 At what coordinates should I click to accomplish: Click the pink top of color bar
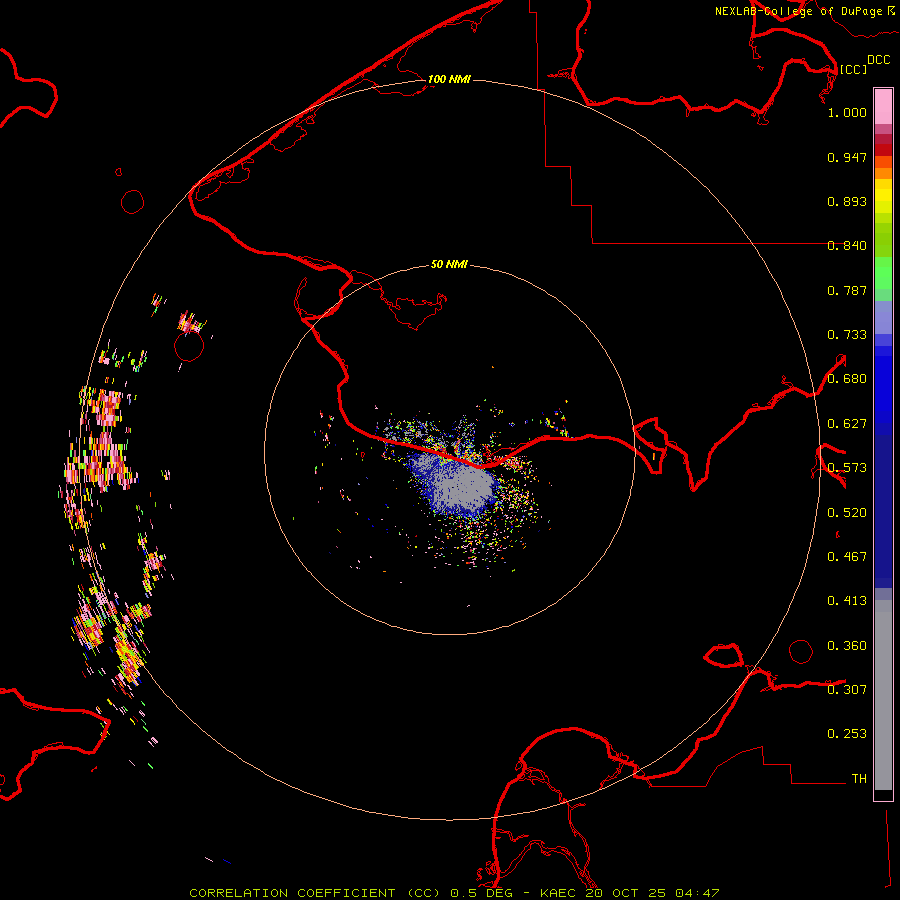[x=883, y=104]
